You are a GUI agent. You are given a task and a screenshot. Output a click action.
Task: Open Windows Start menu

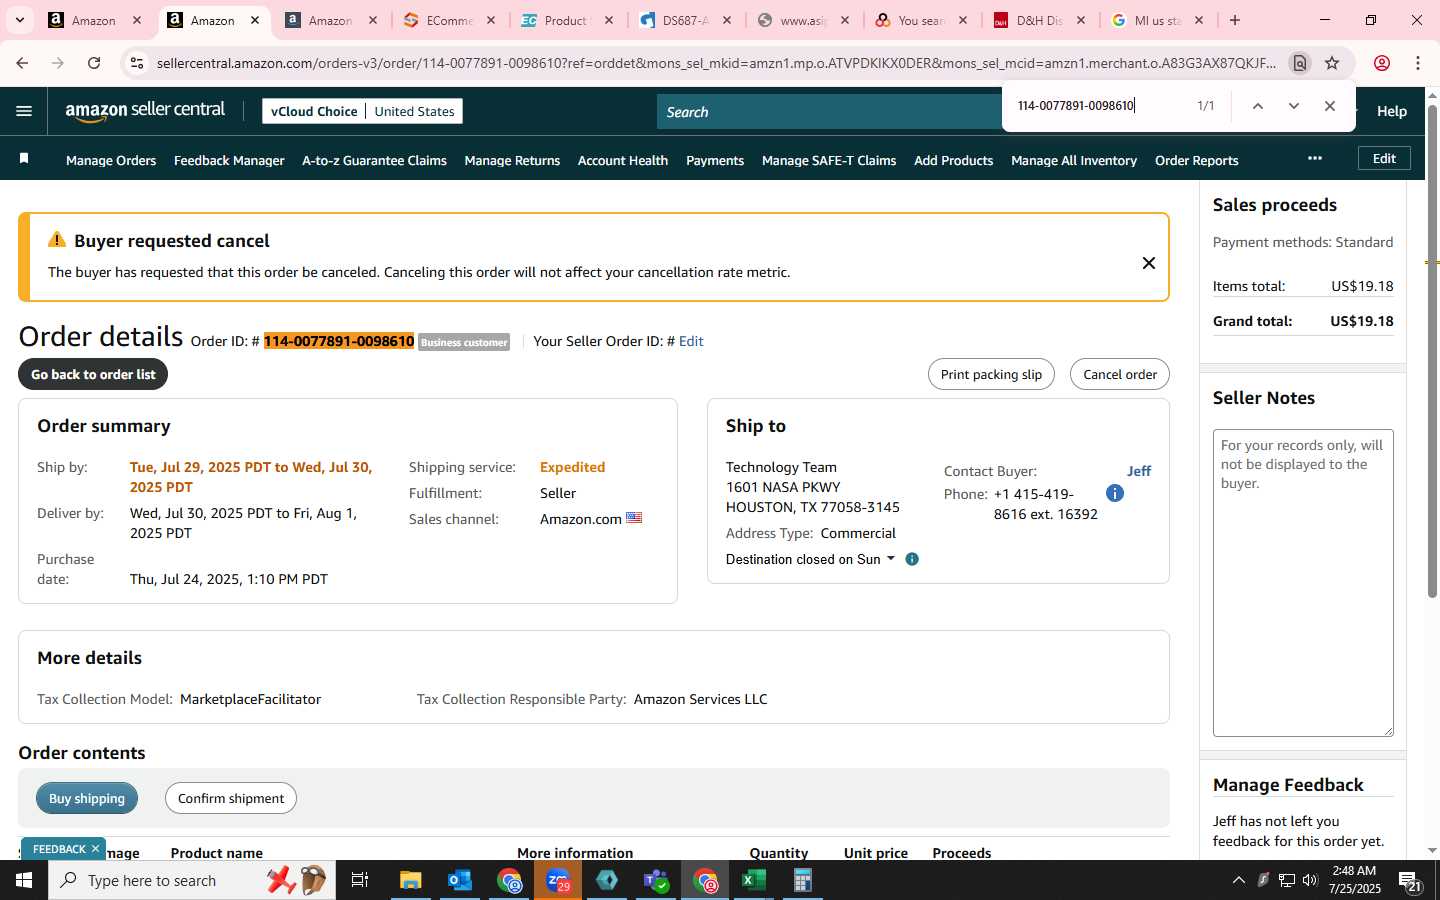(24, 880)
